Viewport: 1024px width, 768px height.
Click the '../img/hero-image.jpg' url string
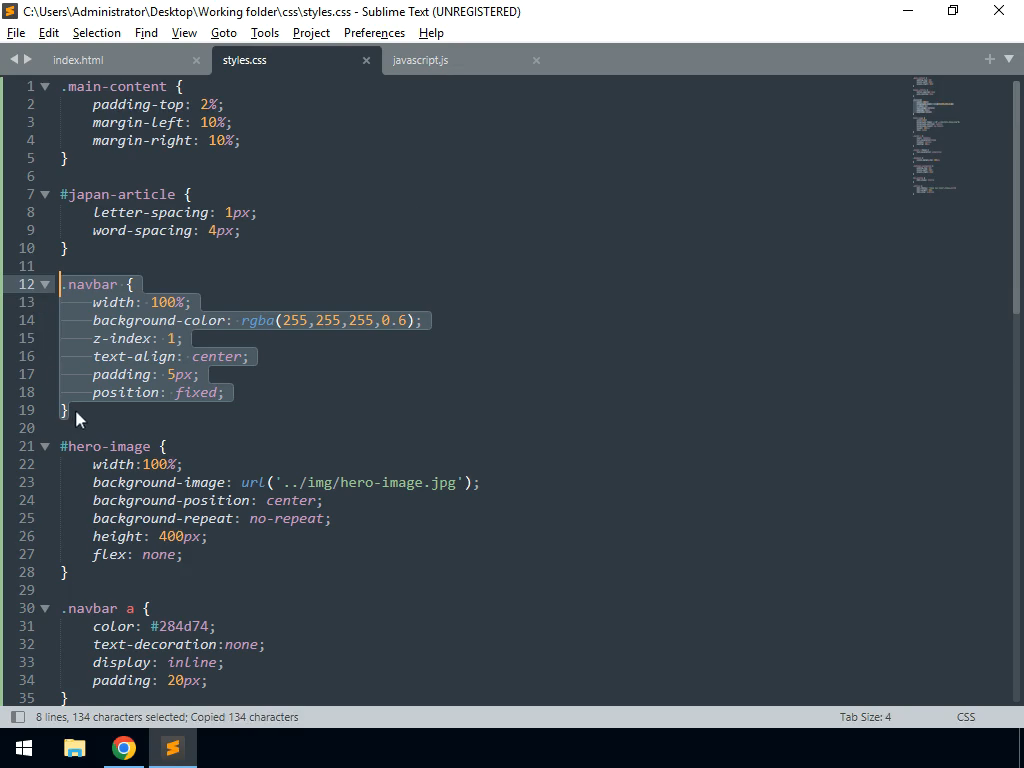pyautogui.click(x=368, y=483)
